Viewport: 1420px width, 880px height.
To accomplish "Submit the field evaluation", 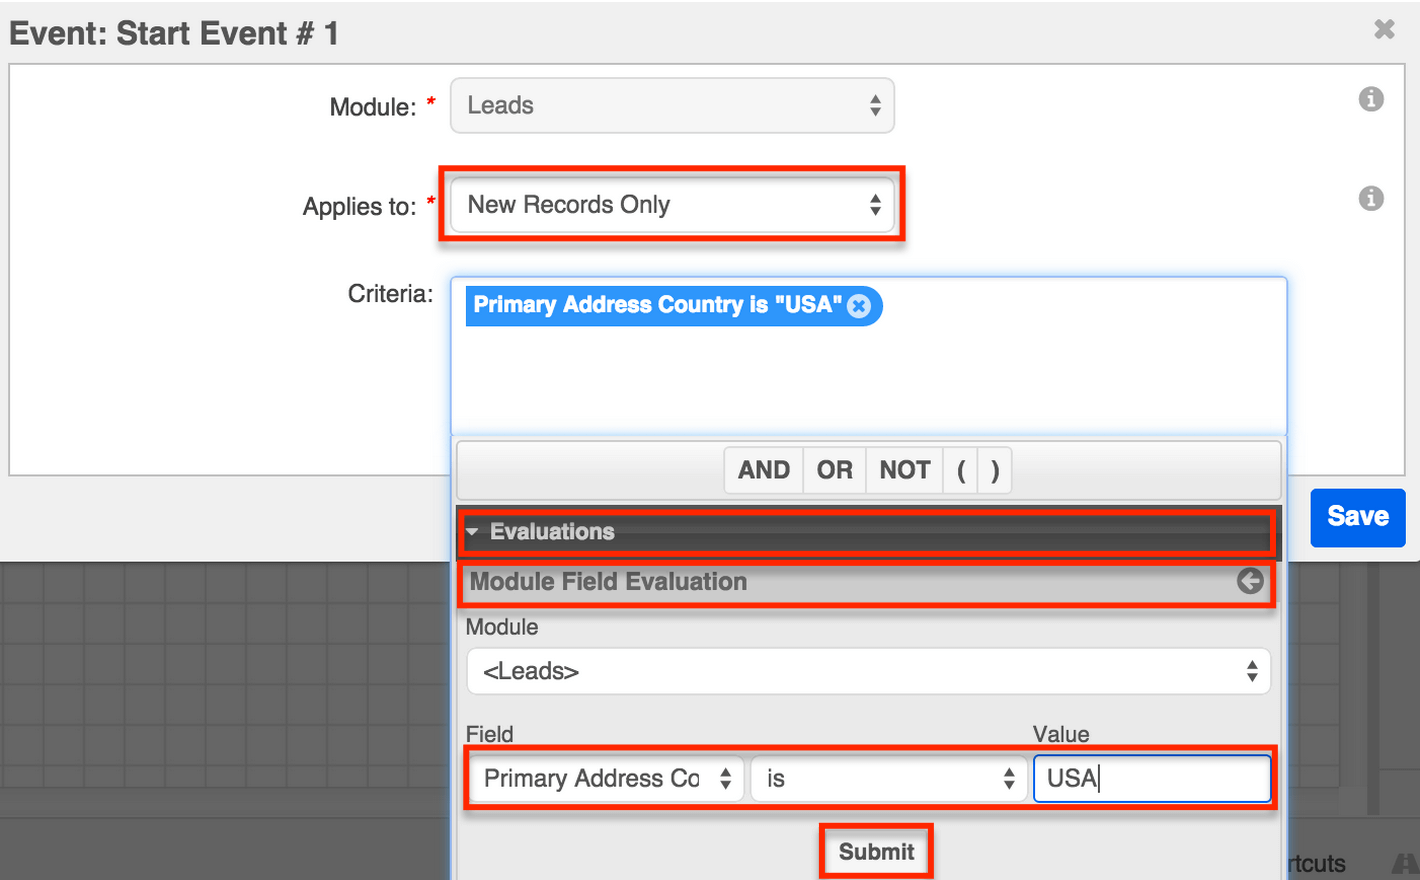I will point(876,852).
